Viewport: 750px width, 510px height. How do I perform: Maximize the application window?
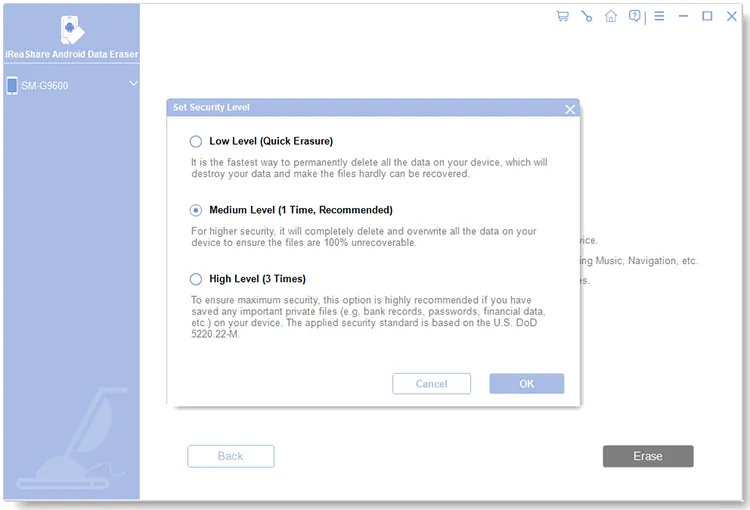point(707,16)
